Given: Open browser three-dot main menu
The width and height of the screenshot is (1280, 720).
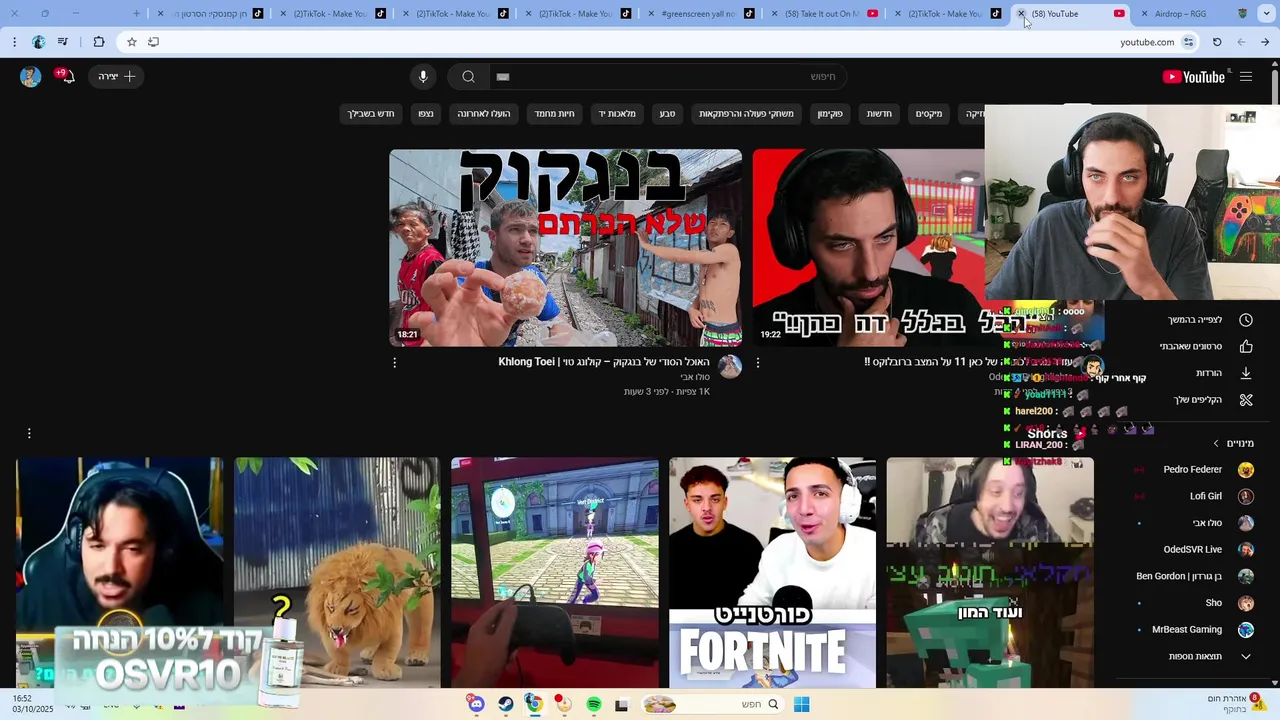Looking at the screenshot, I should click(14, 42).
